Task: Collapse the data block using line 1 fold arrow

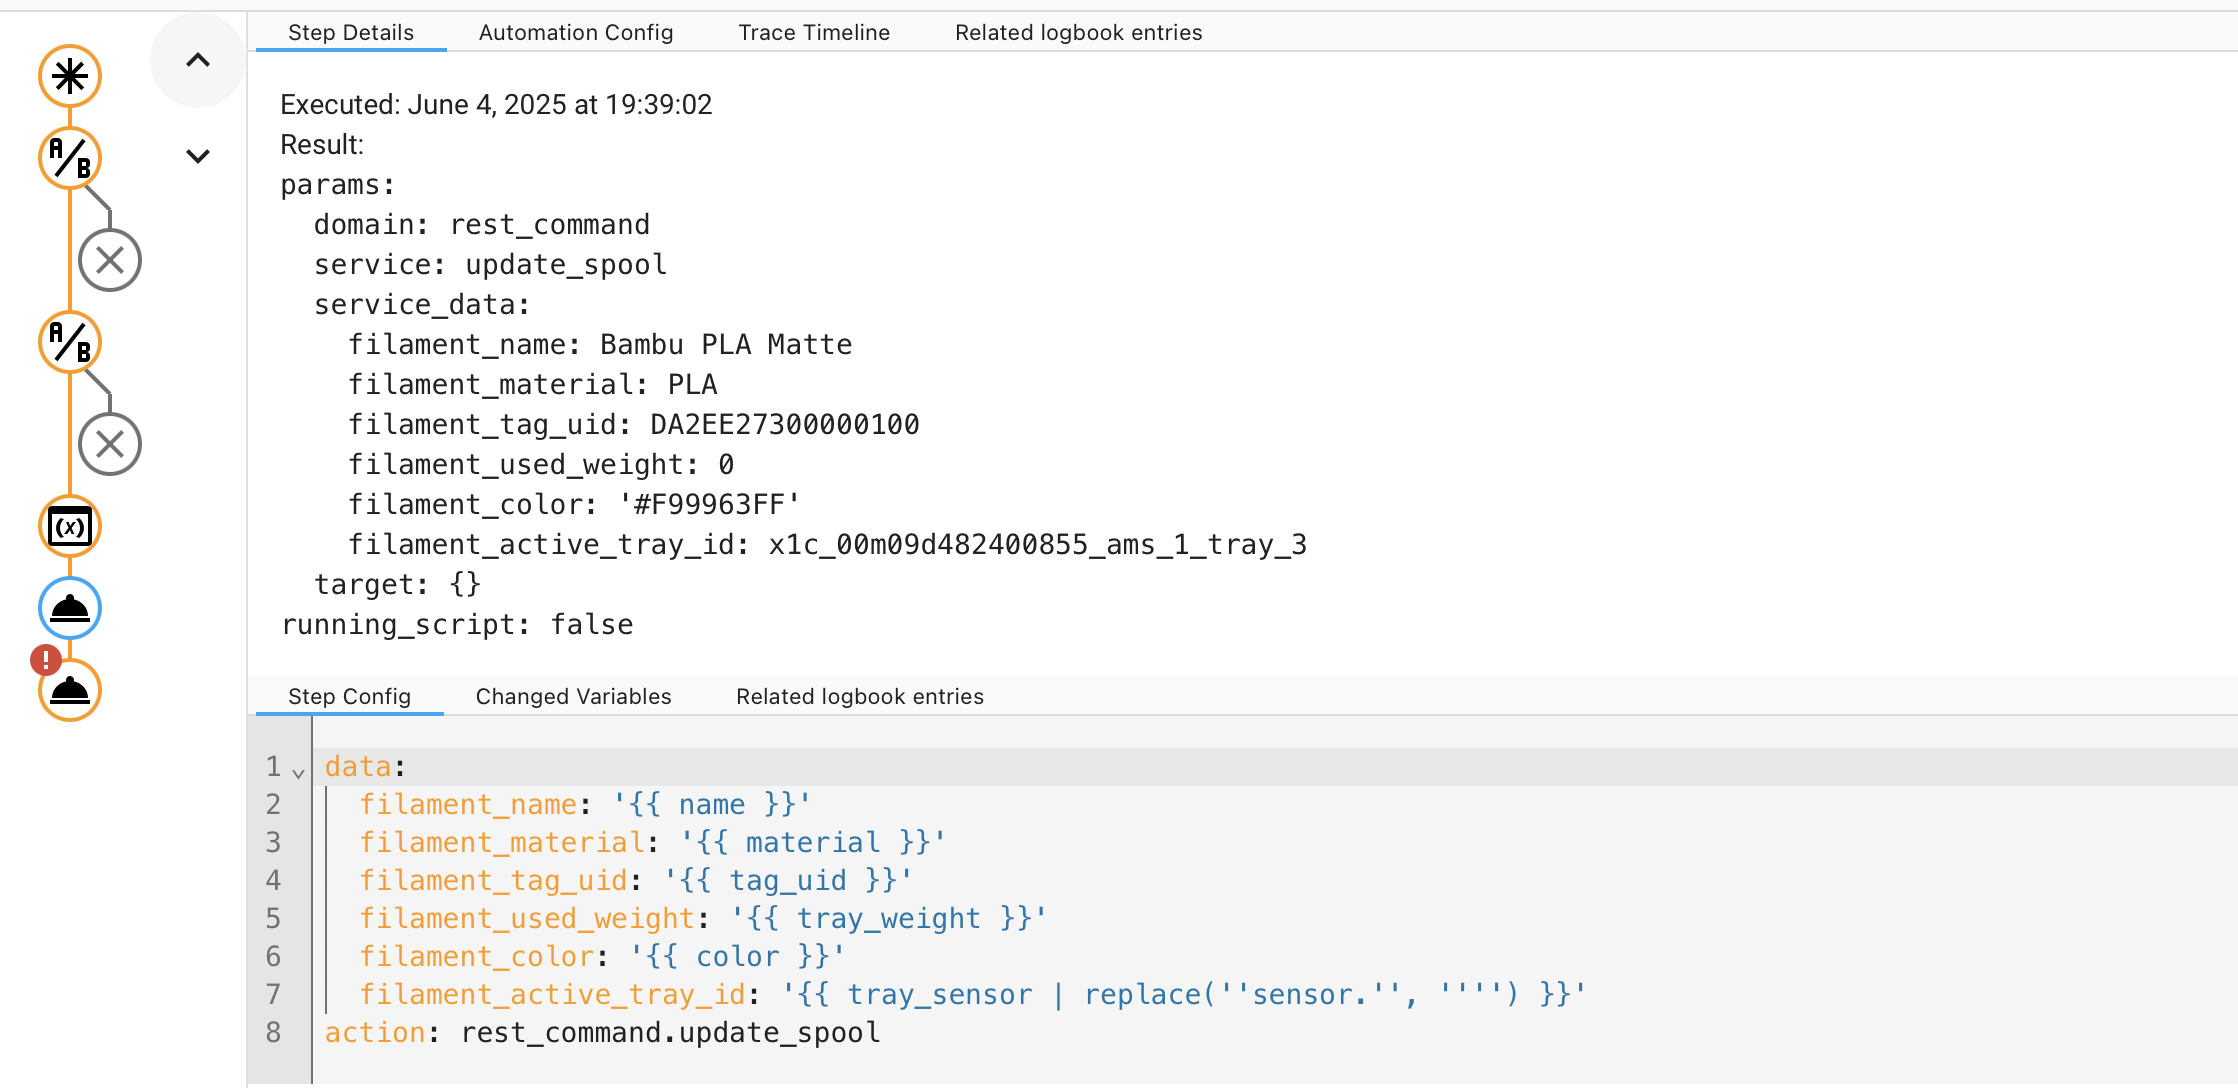Action: pos(297,771)
